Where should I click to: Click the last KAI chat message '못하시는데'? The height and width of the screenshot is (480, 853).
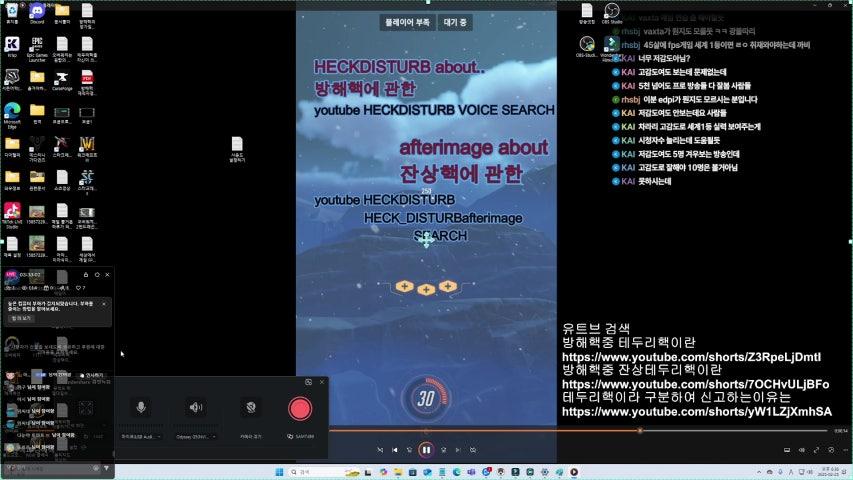(x=654, y=181)
